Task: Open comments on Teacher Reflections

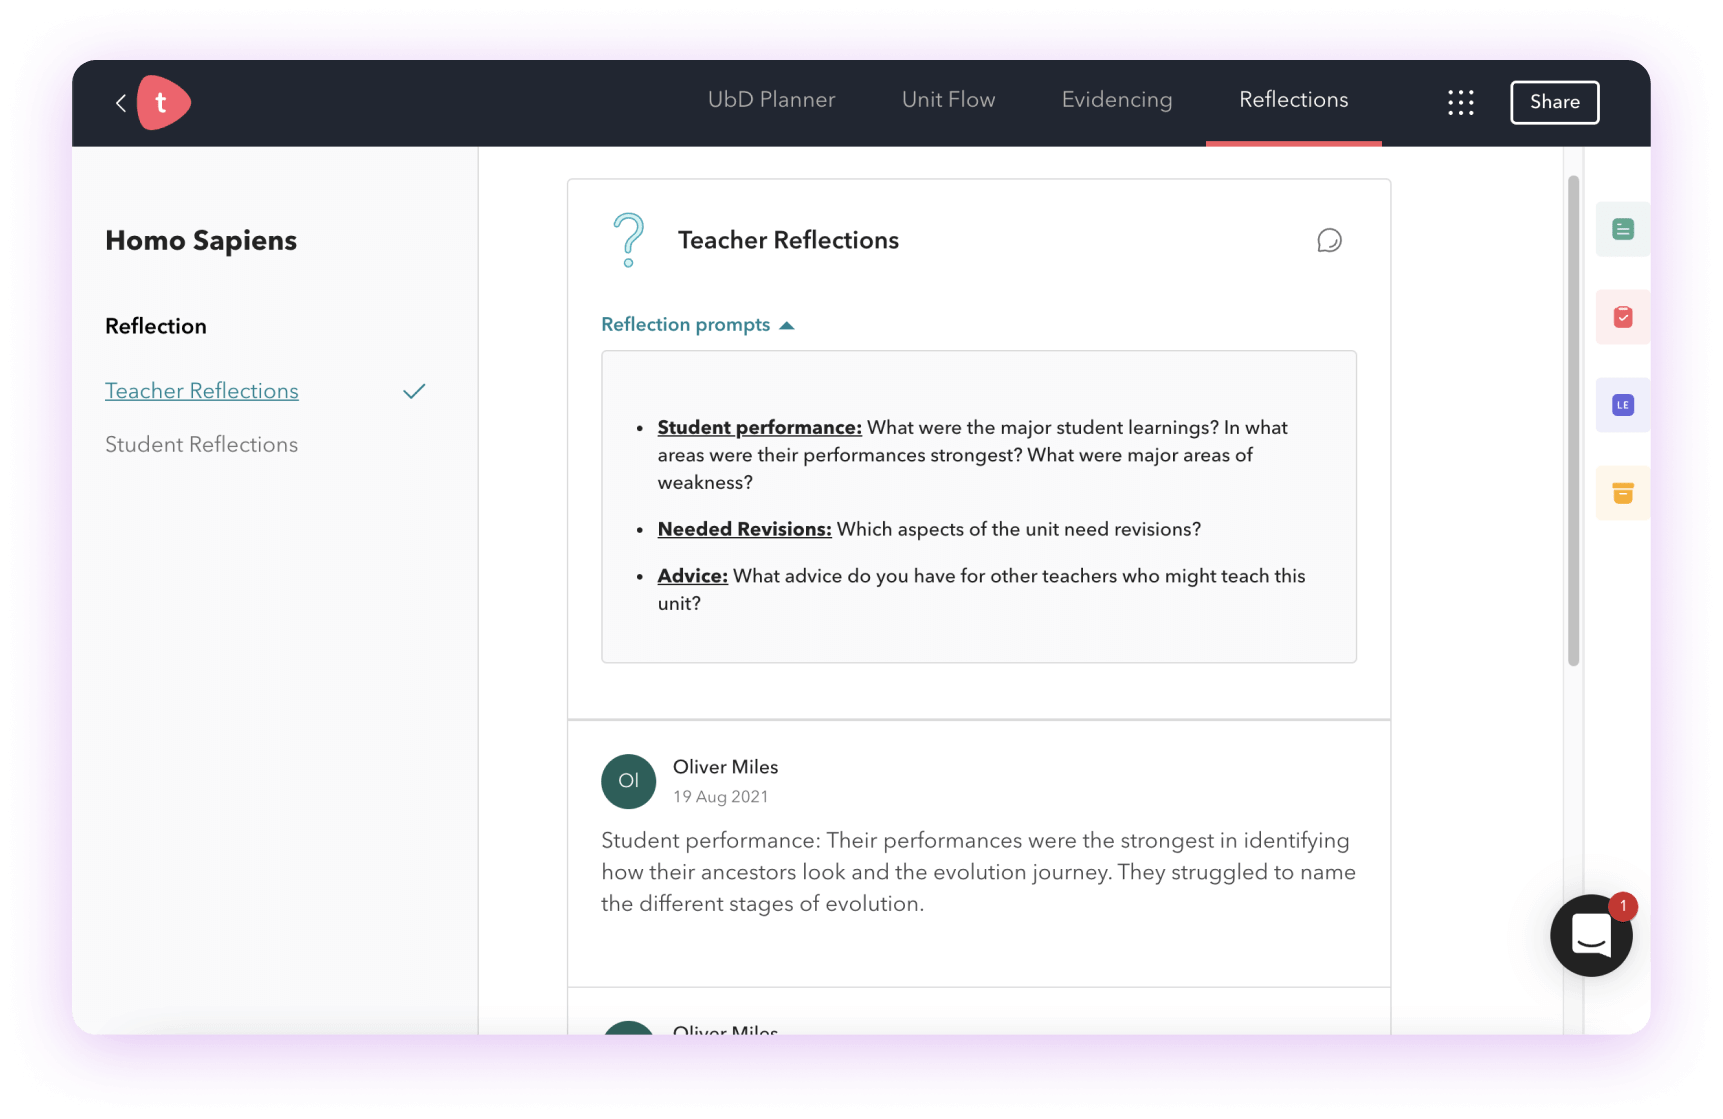Action: [1328, 241]
